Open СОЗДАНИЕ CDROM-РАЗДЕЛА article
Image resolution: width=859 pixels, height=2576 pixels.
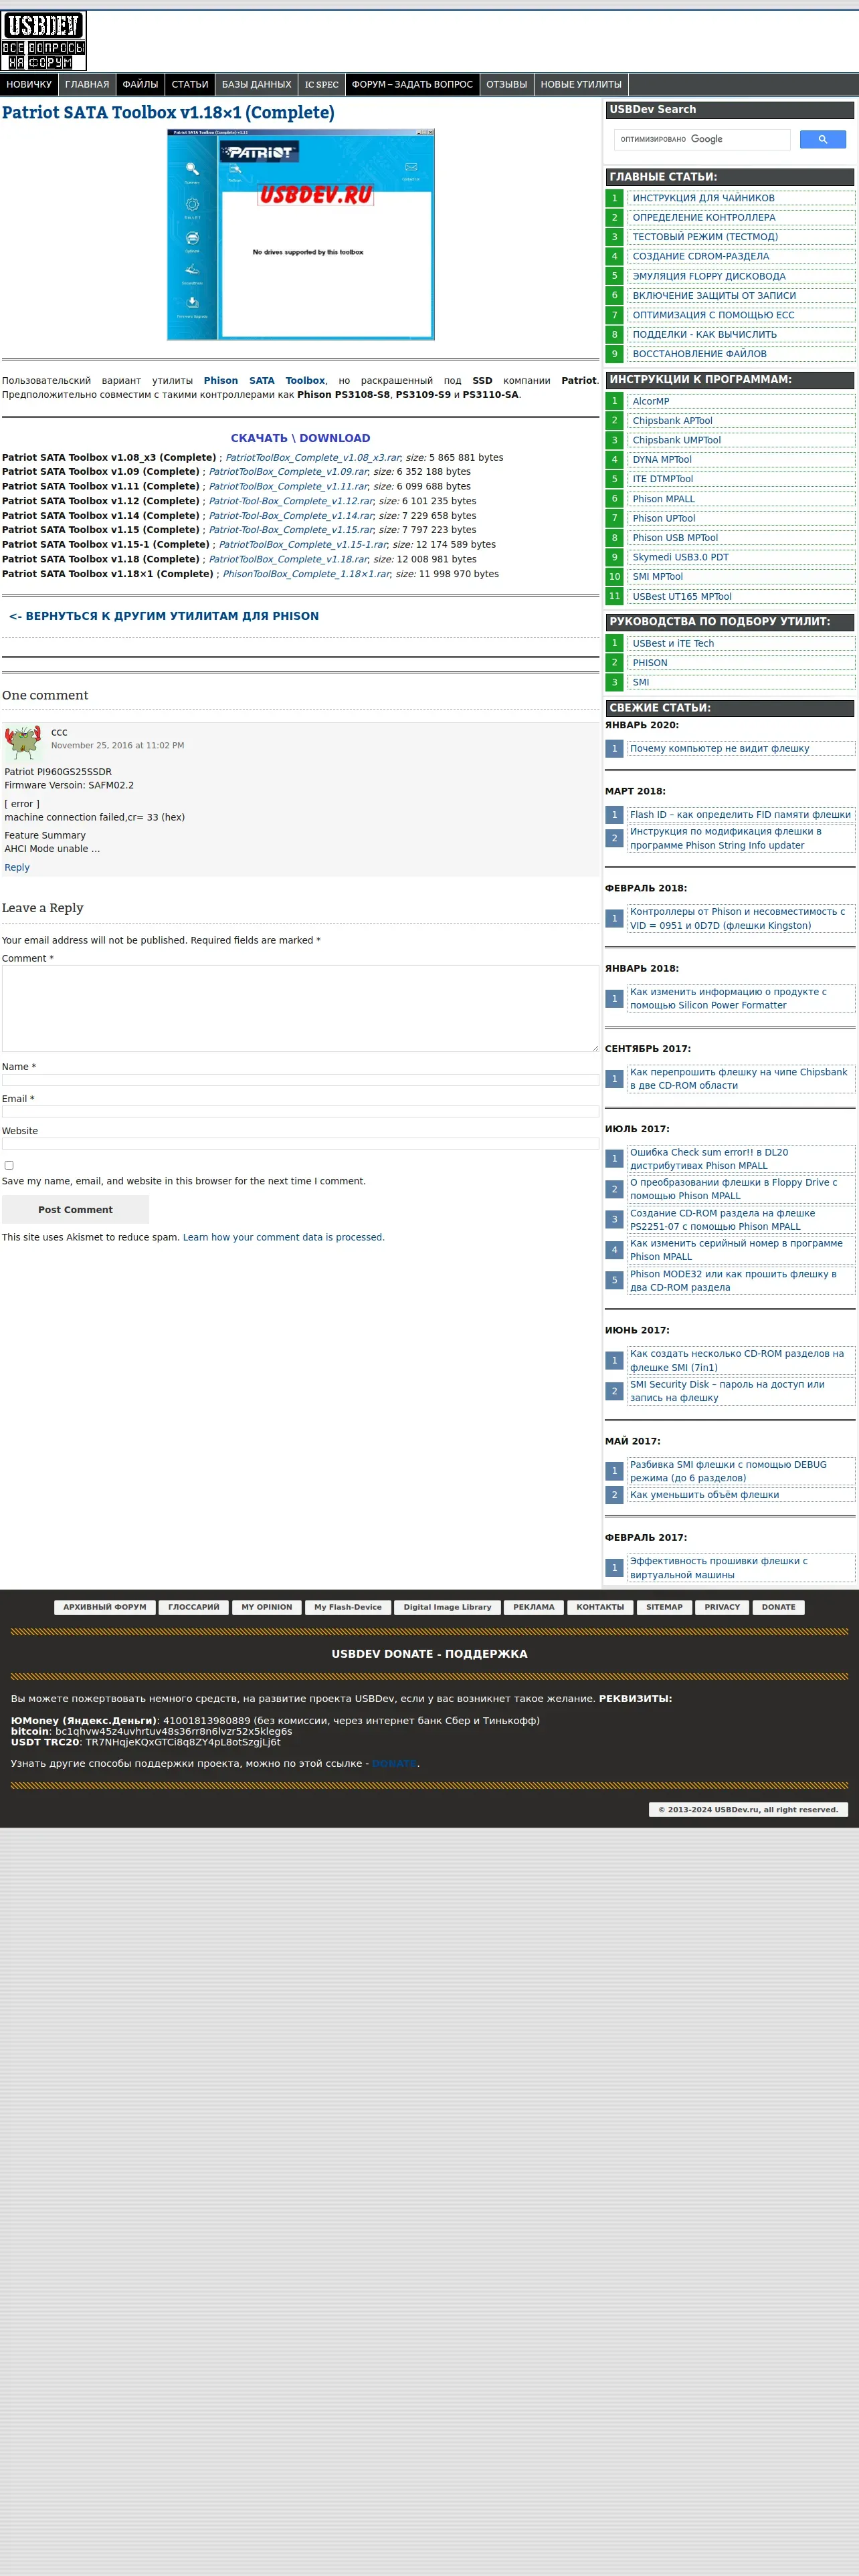coord(740,257)
